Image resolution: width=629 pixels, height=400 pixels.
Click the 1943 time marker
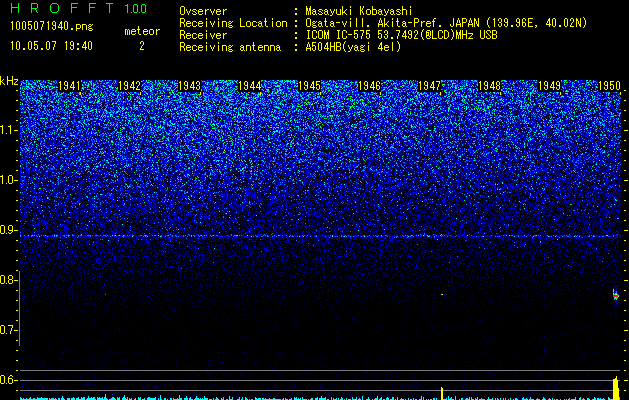[189, 86]
